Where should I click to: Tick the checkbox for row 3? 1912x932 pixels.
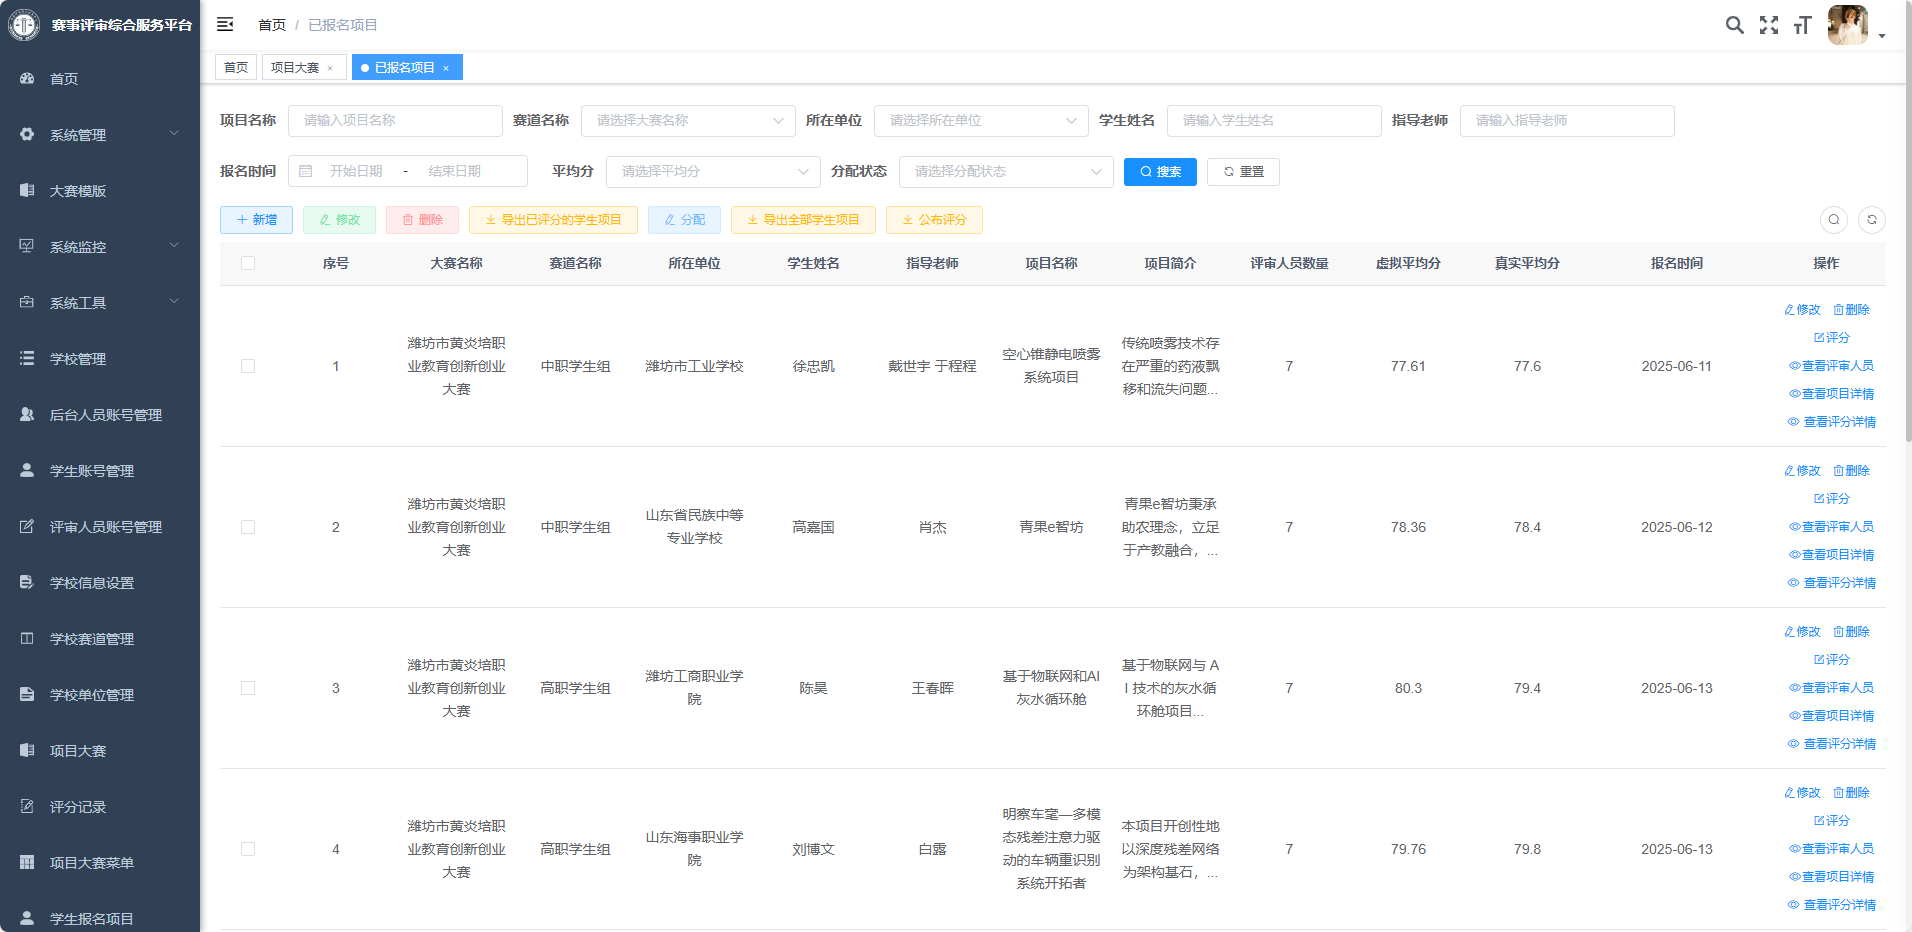[x=248, y=688]
